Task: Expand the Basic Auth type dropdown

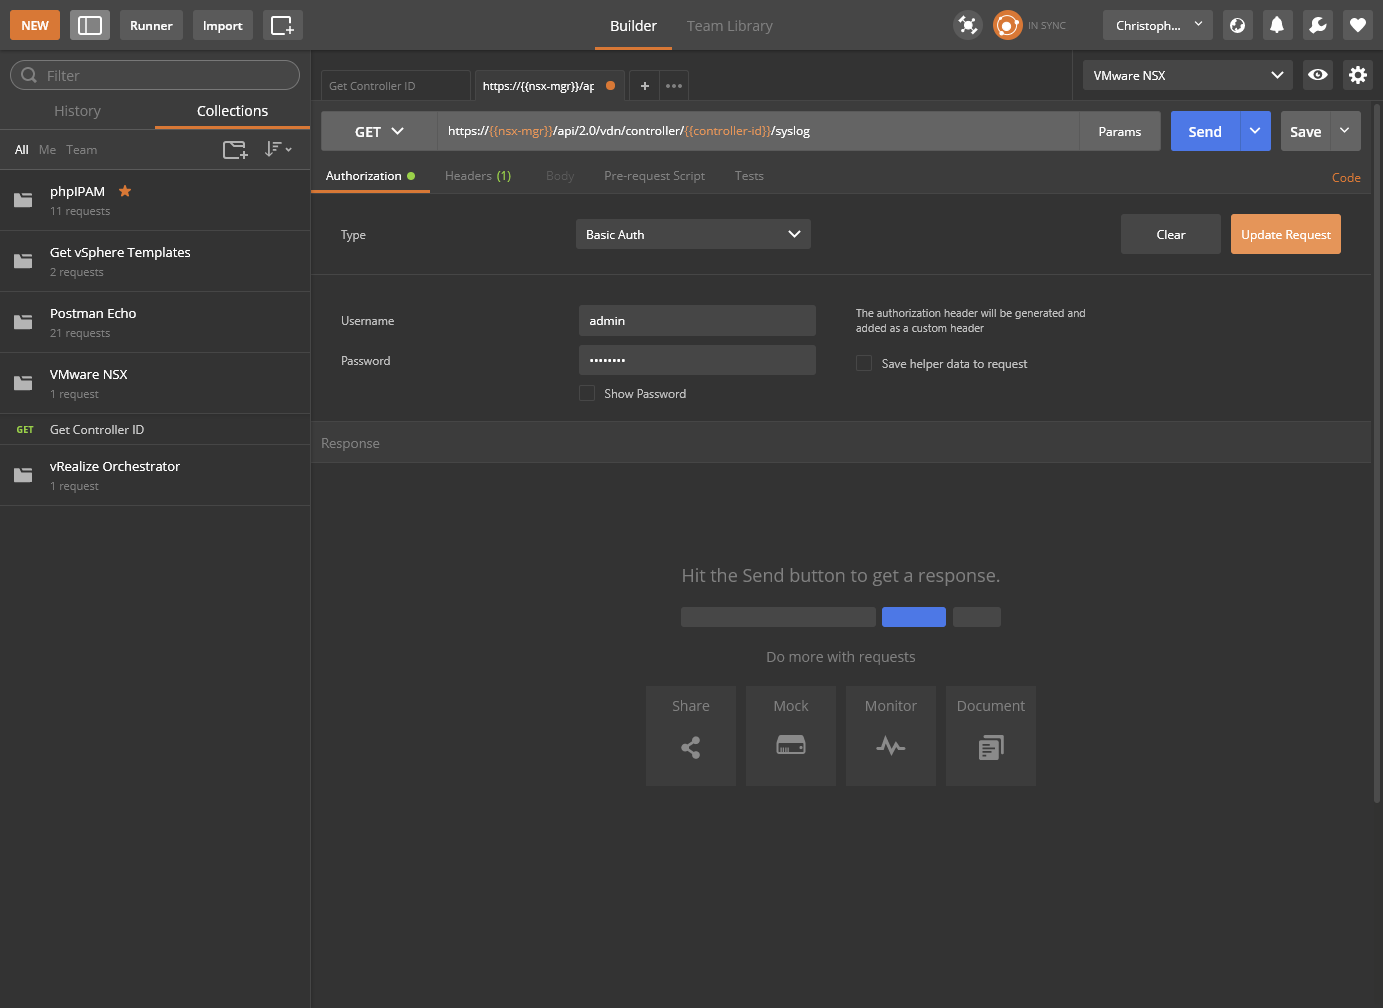Action: [693, 234]
